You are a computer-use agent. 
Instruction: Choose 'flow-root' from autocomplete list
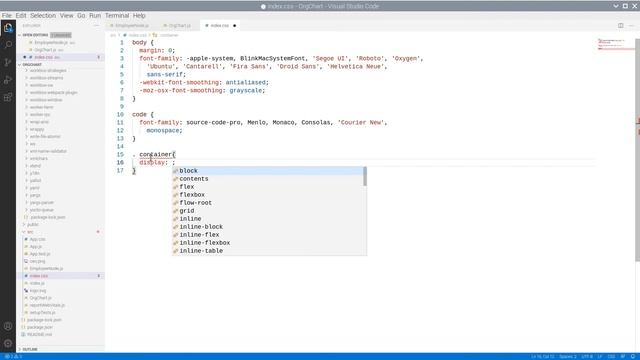[x=268, y=202]
